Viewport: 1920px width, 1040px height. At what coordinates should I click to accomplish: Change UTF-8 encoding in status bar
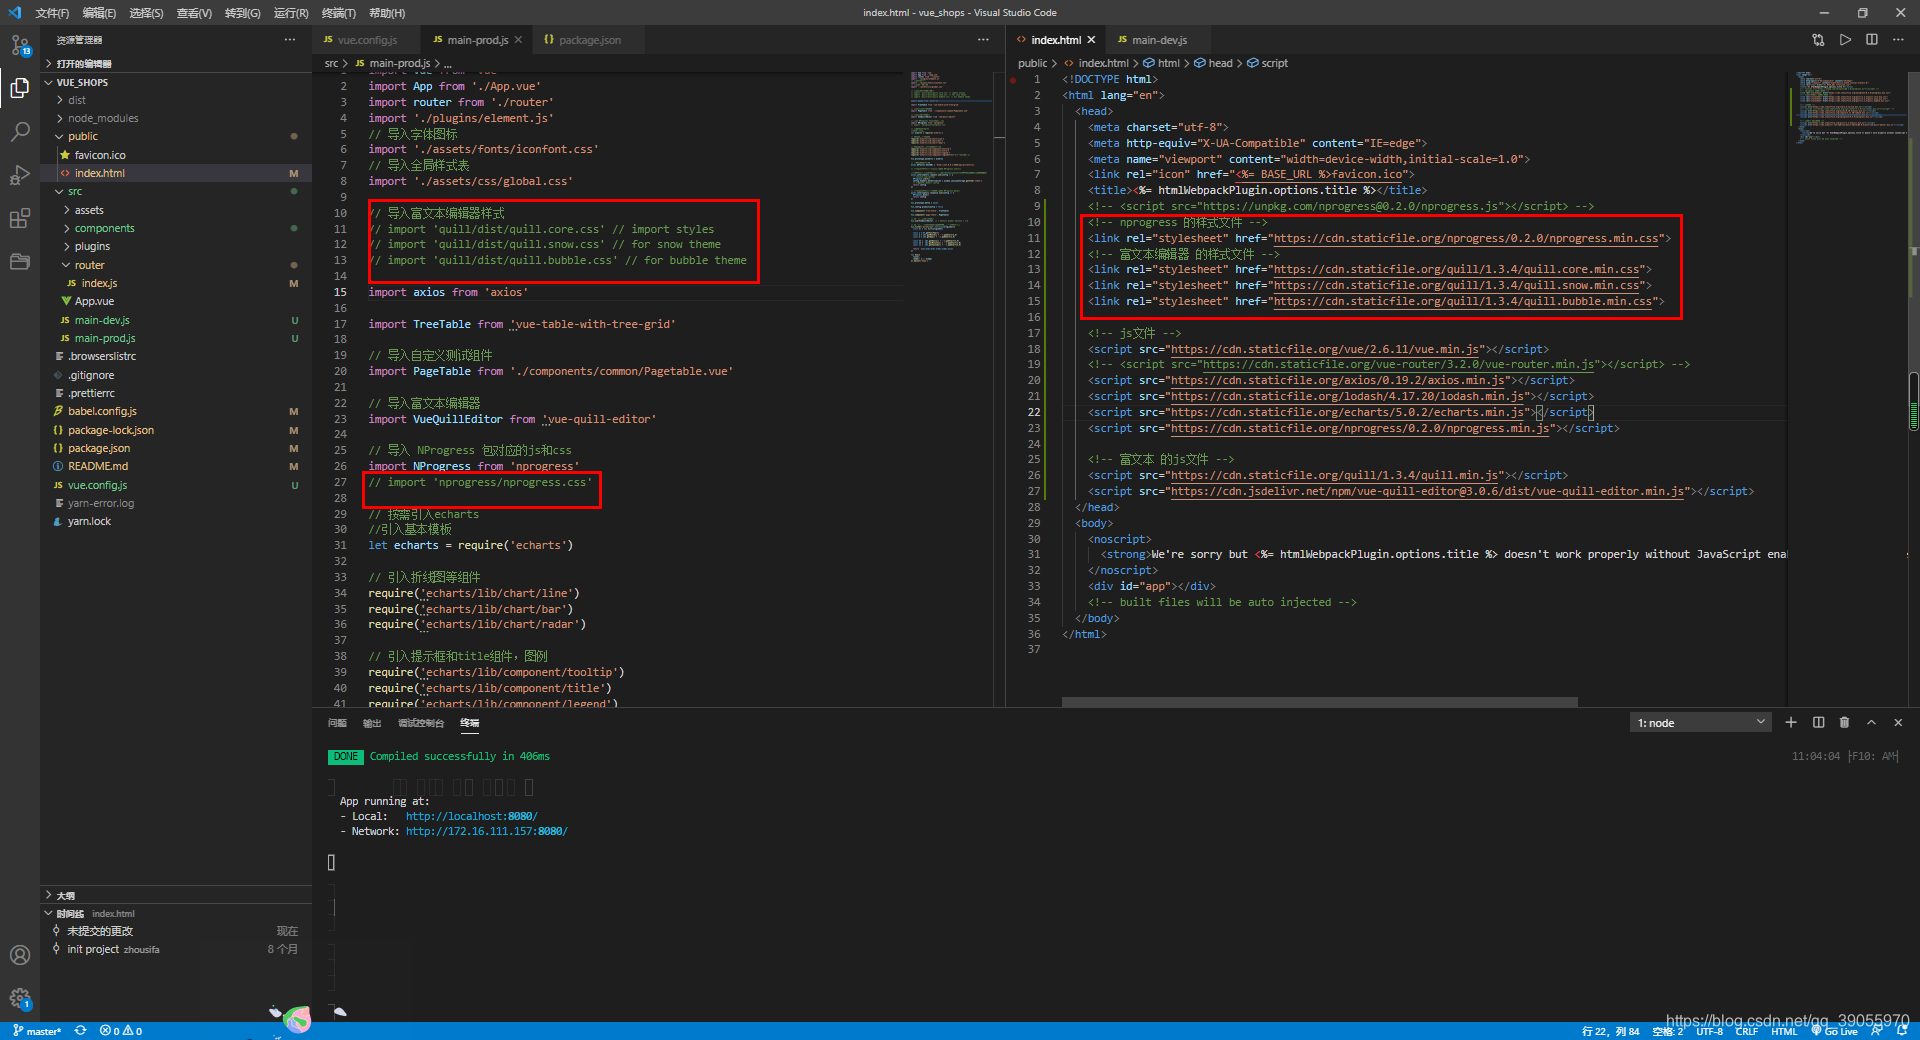(x=1709, y=1031)
